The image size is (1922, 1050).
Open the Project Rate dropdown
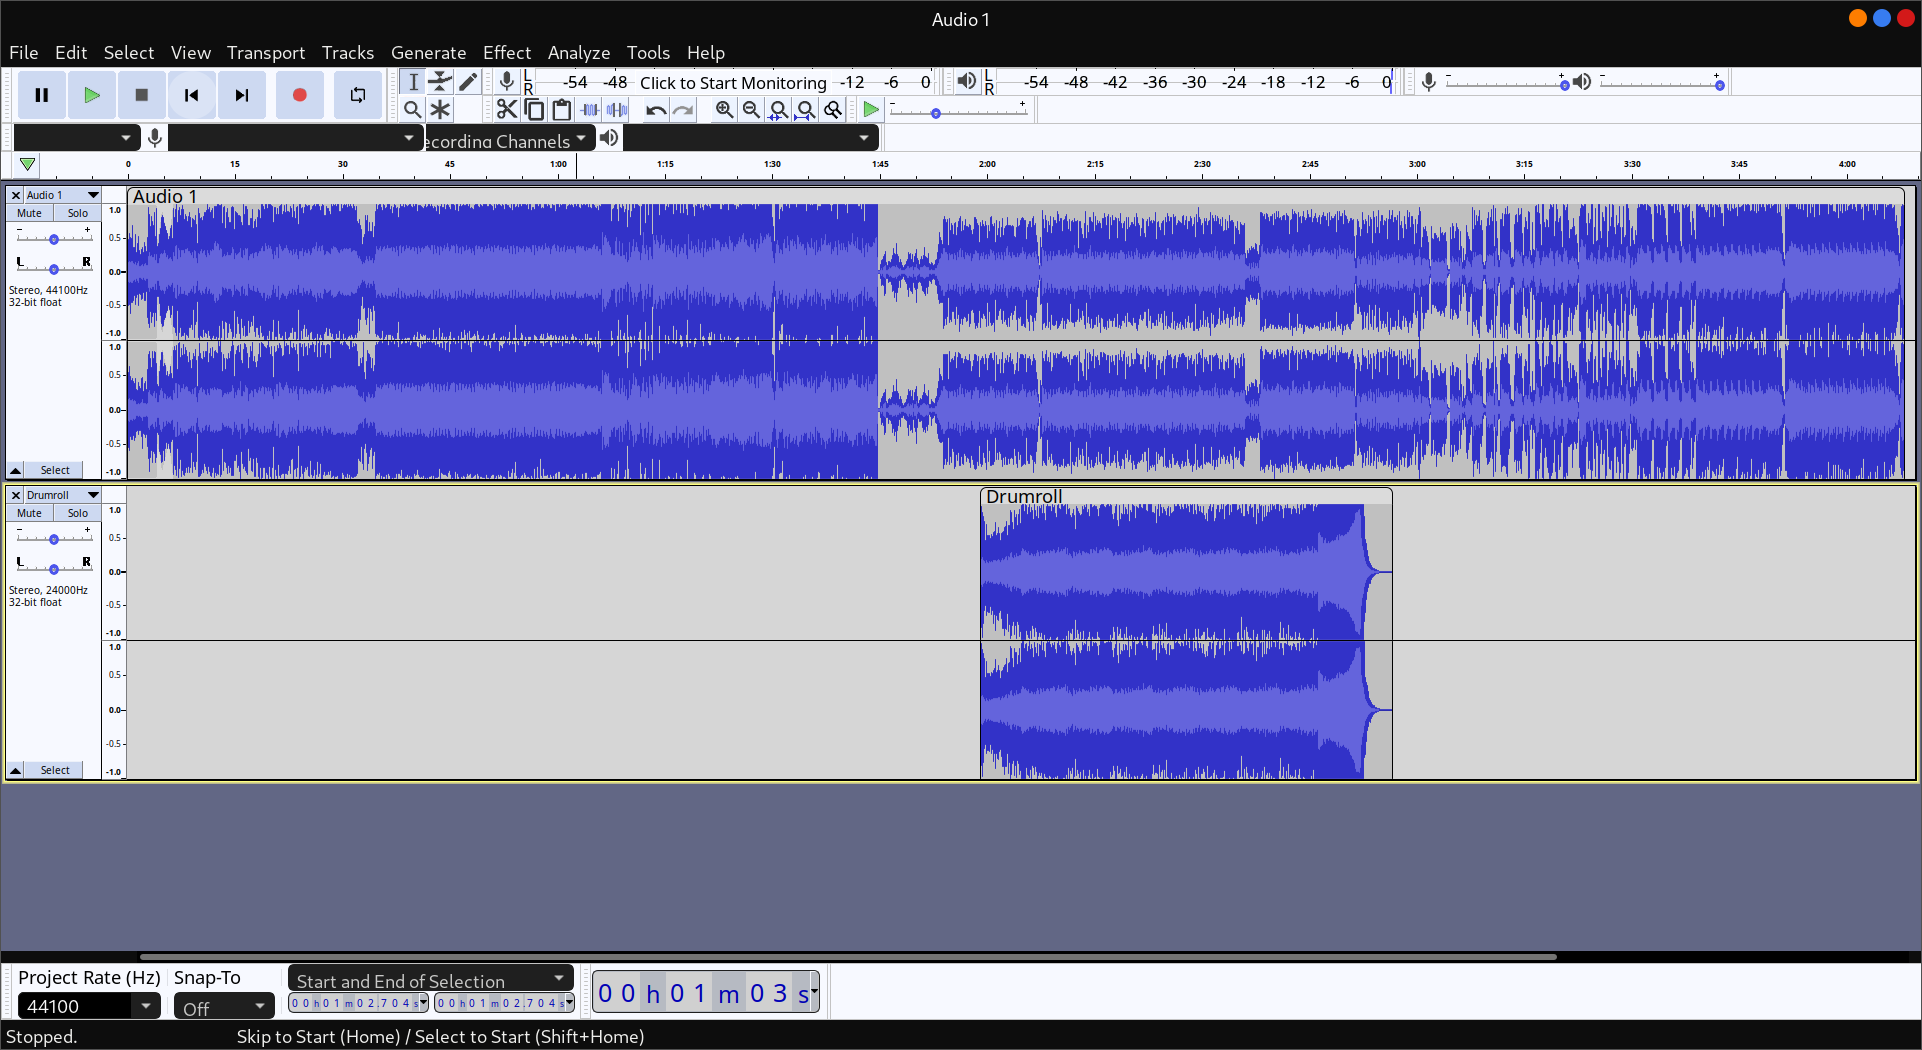pyautogui.click(x=88, y=1006)
